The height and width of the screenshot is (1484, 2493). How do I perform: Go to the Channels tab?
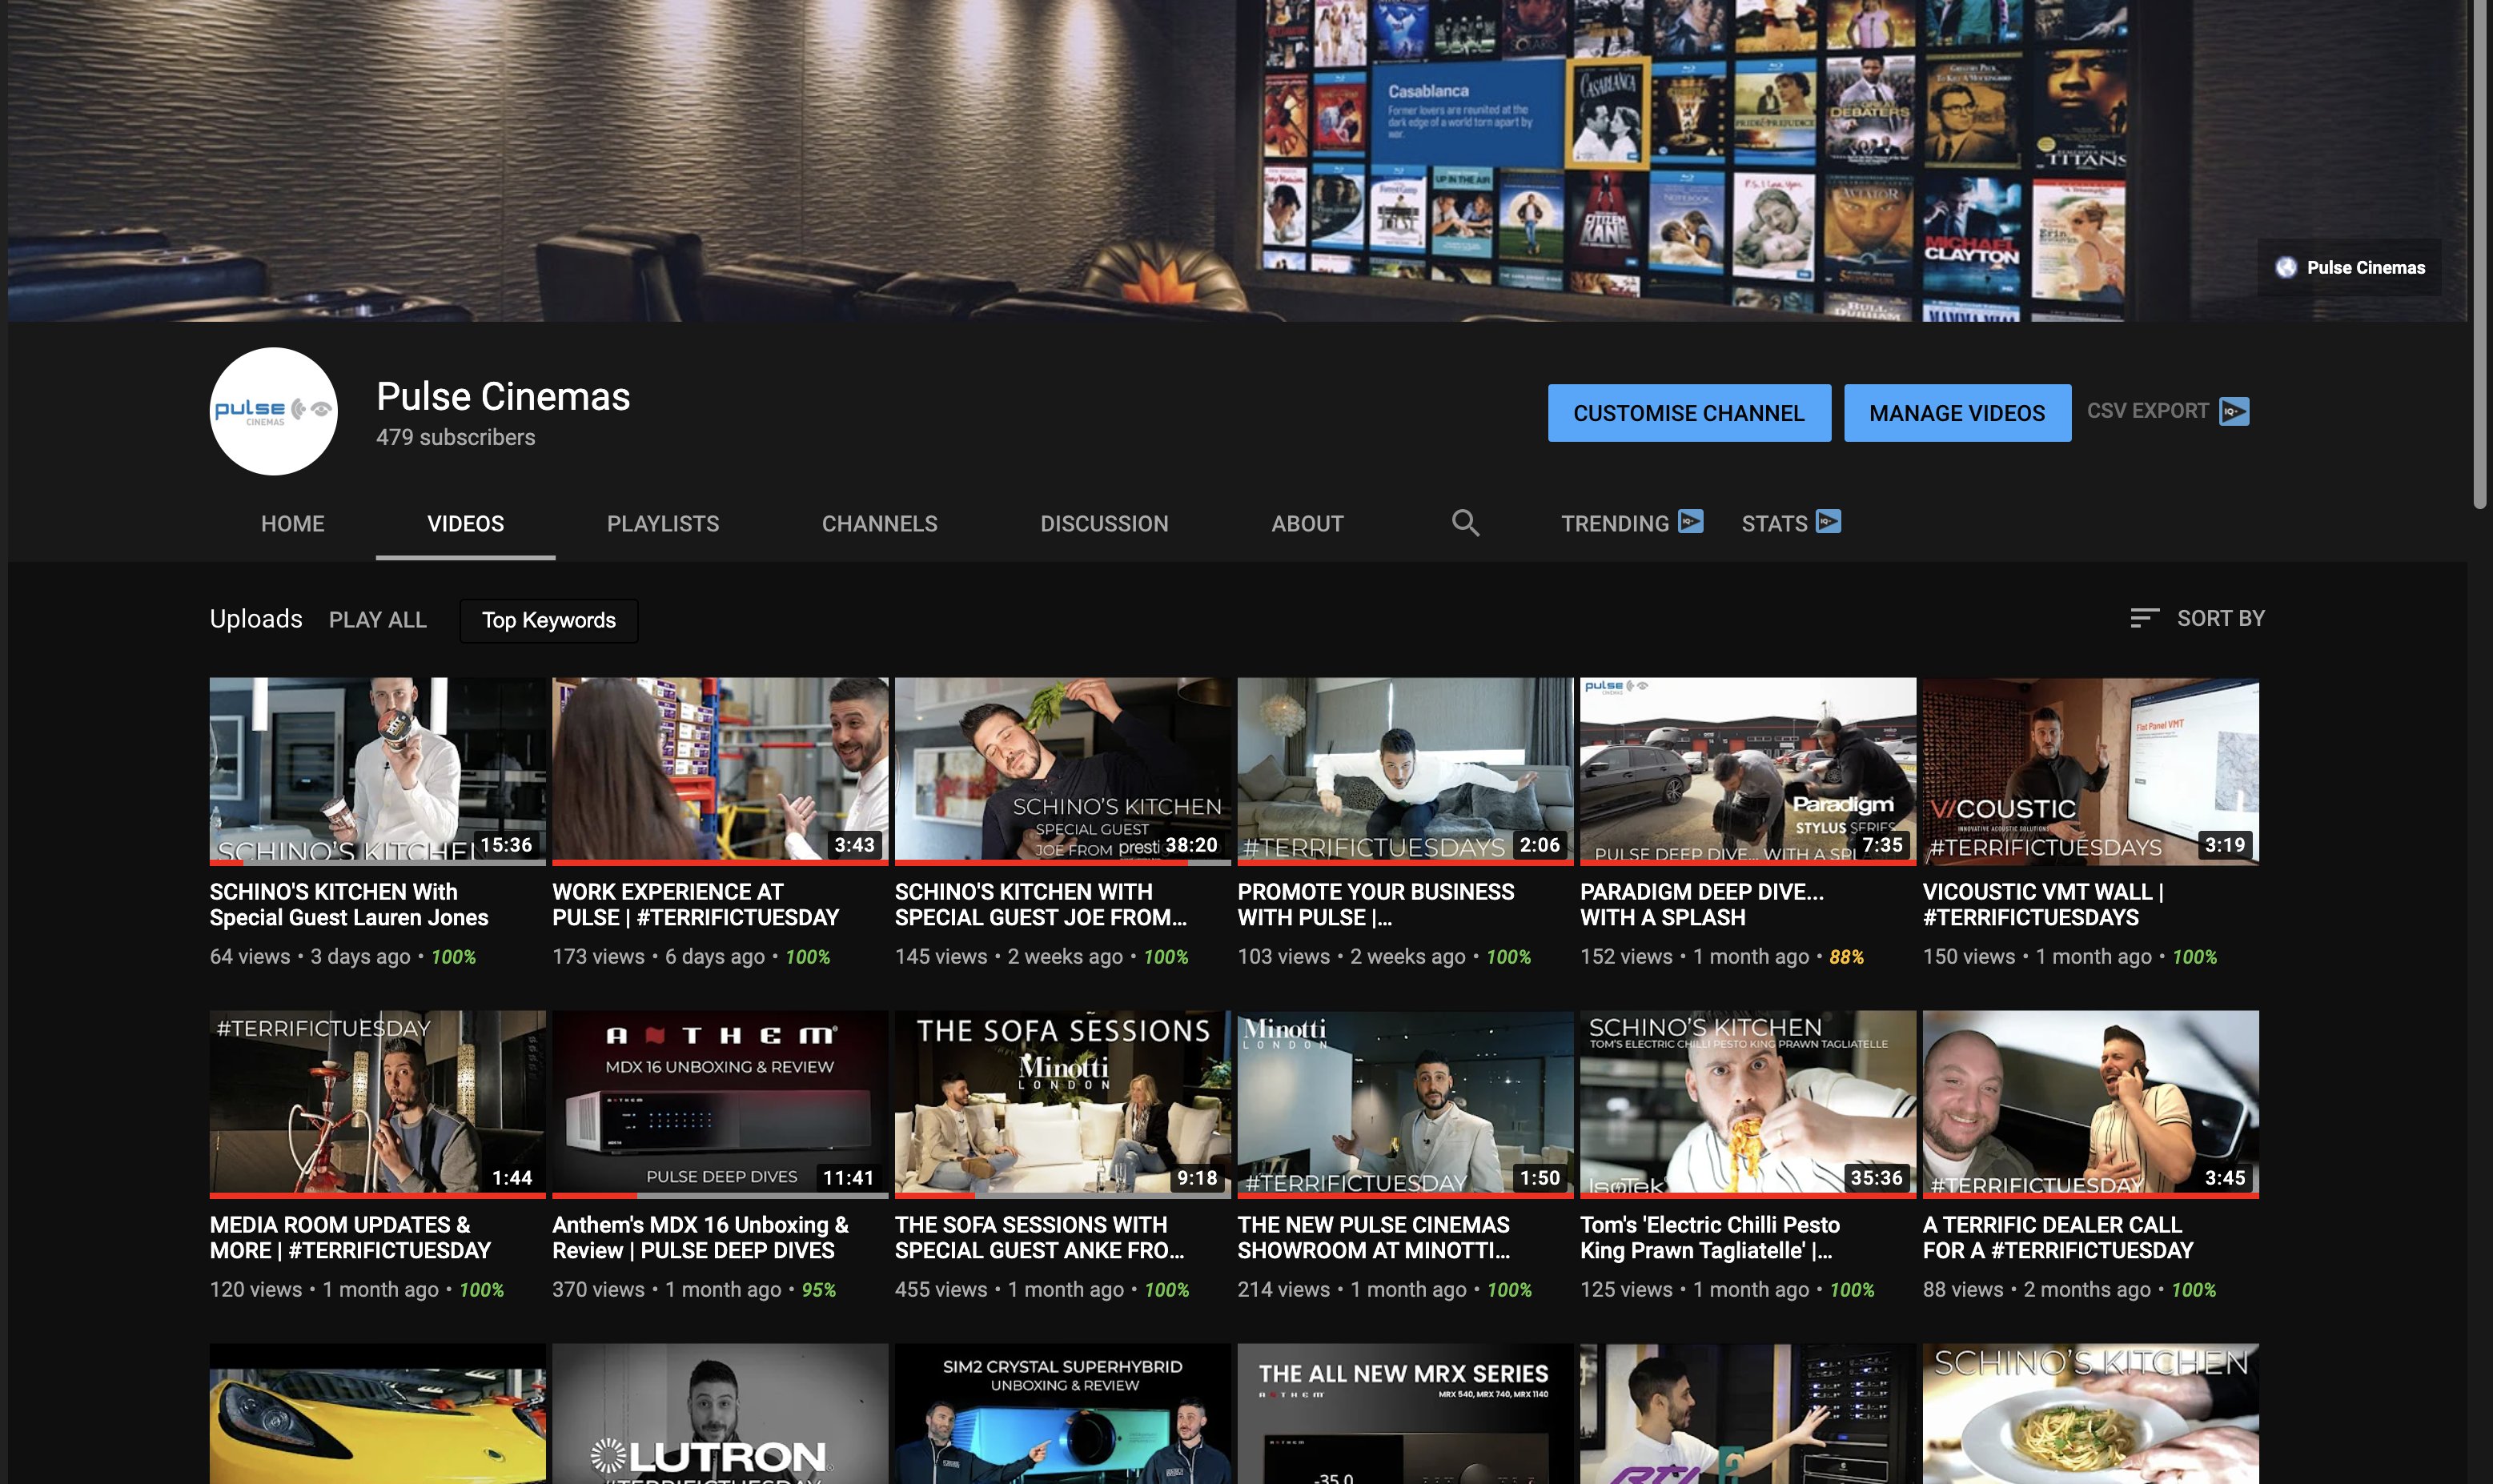[x=880, y=523]
